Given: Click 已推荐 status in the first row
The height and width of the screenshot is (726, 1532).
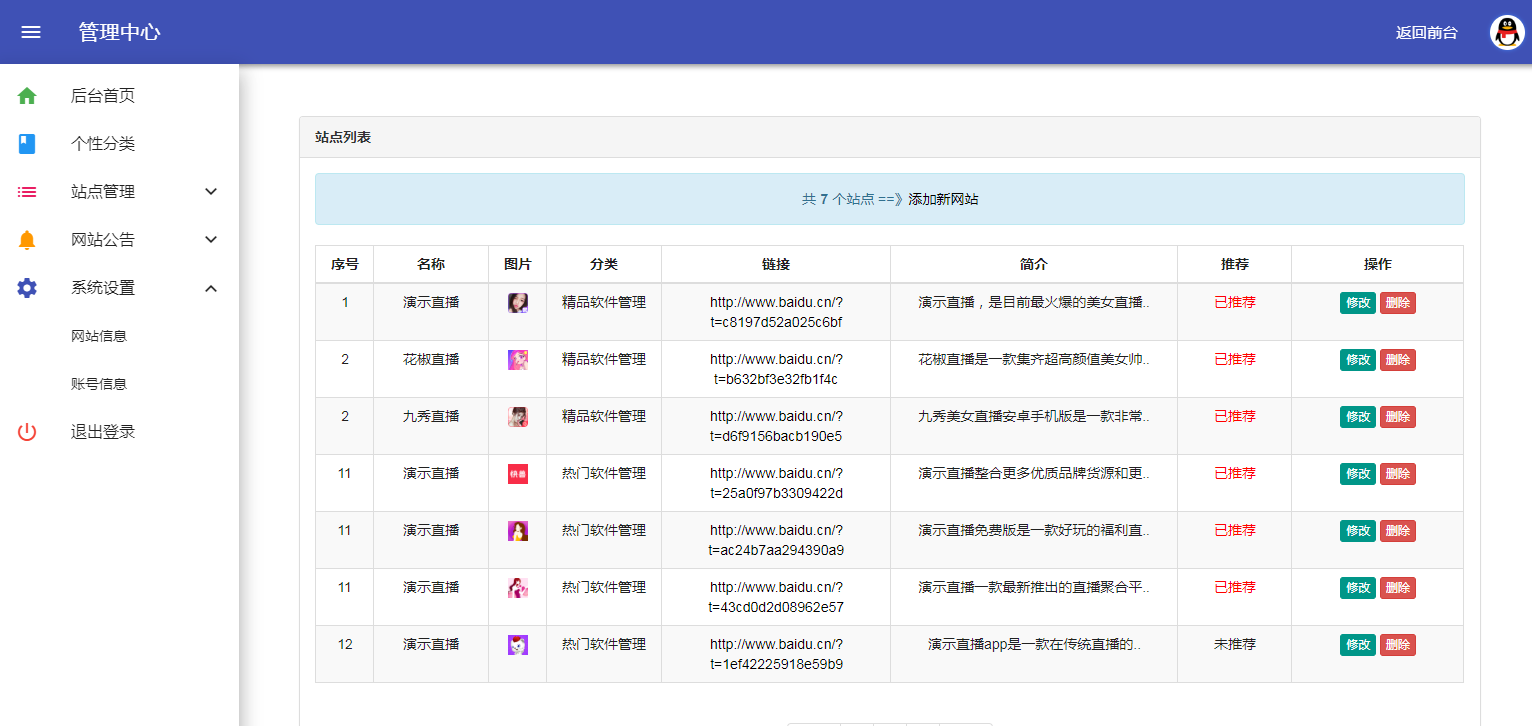Looking at the screenshot, I should [x=1234, y=302].
